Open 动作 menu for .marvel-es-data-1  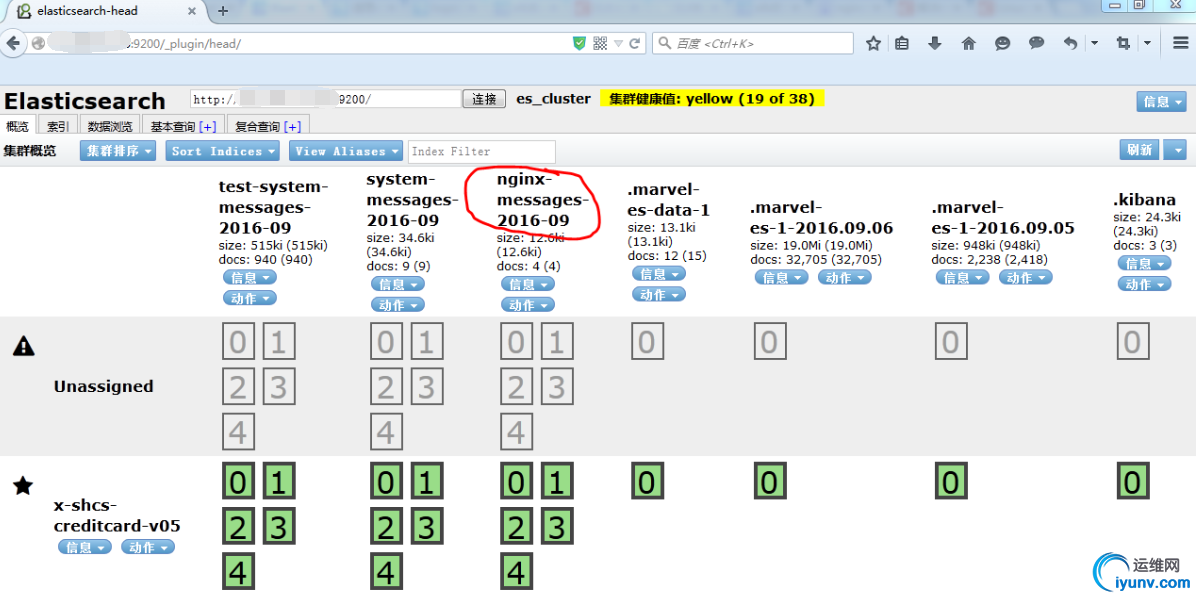659,295
